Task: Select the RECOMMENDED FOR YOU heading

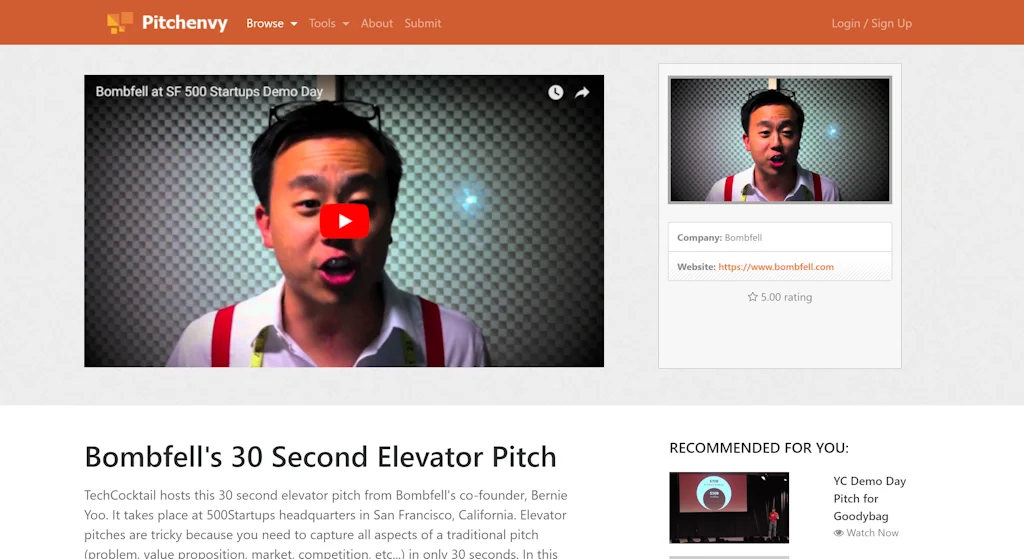Action: click(759, 448)
